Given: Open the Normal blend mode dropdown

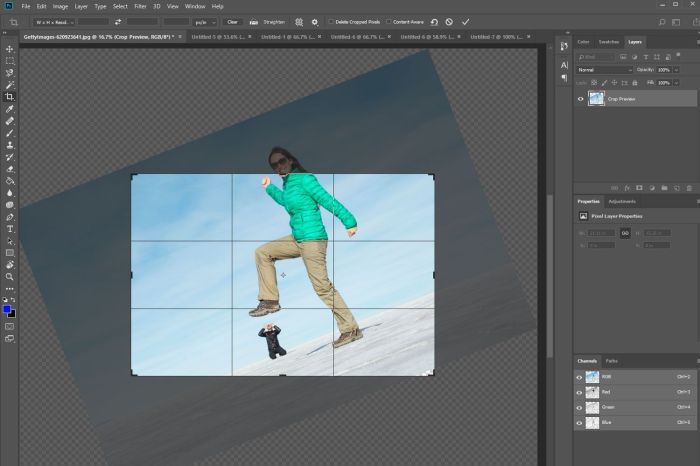Looking at the screenshot, I should [x=604, y=70].
